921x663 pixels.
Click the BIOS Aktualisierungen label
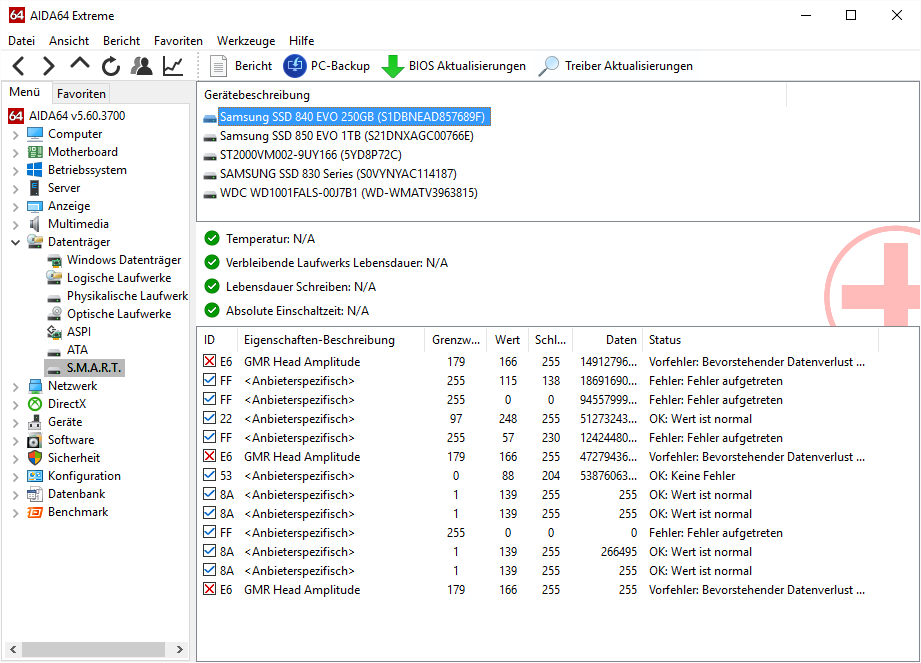[467, 66]
